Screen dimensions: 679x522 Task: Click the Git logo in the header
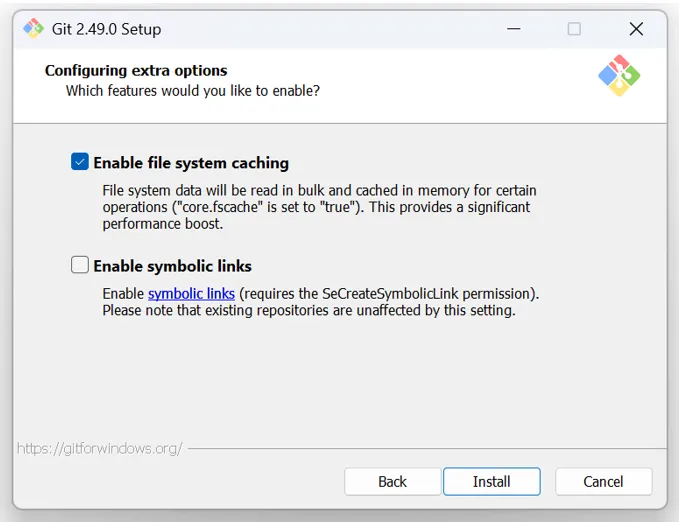[x=619, y=76]
